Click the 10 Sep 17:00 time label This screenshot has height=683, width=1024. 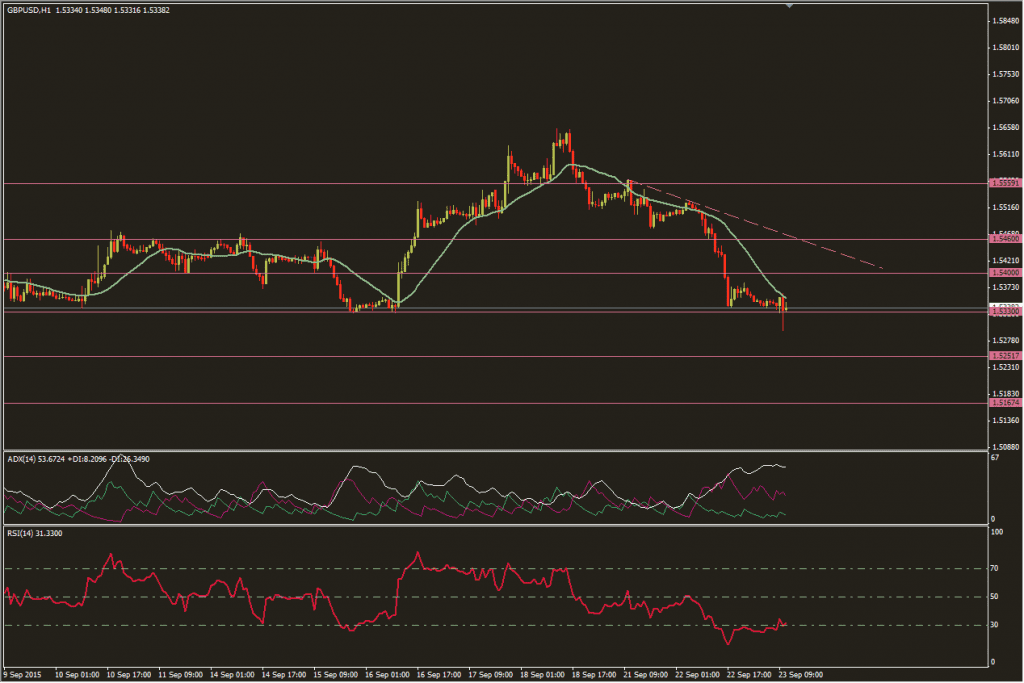(x=129, y=675)
